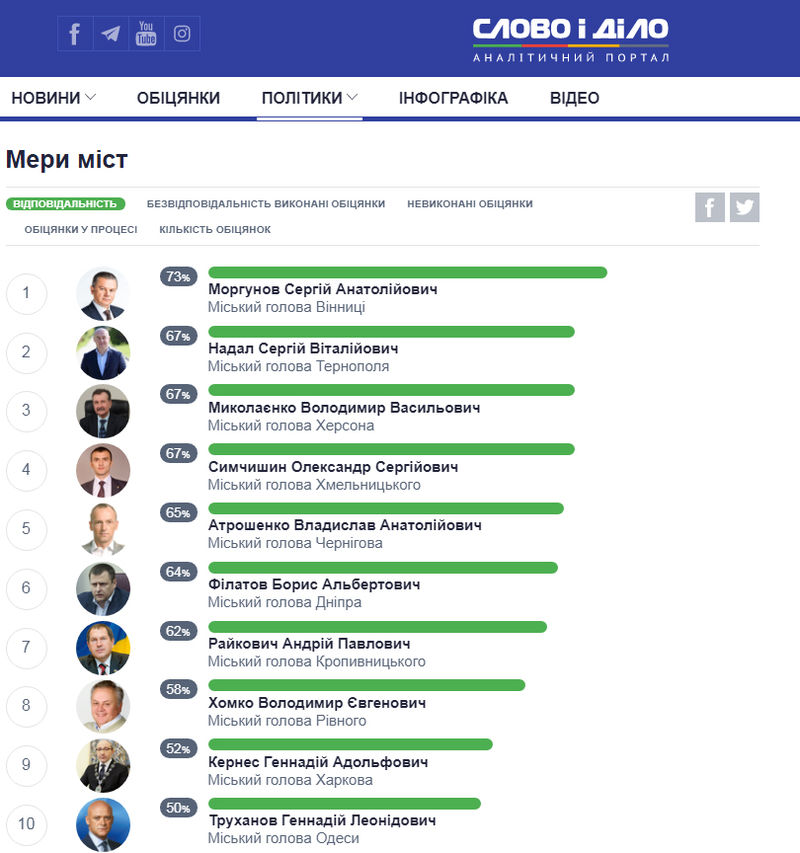
Task: Select the Відповідальність filter
Action: click(65, 204)
